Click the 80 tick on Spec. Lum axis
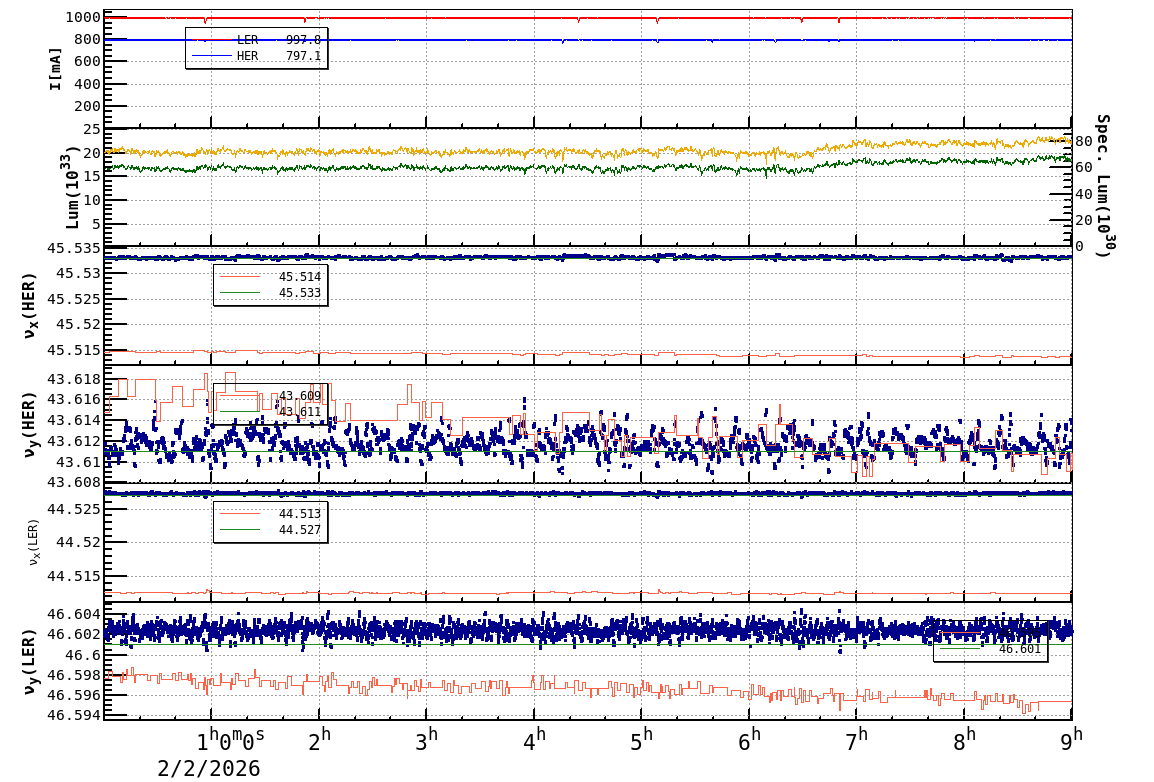The image size is (1154, 782). click(1083, 141)
